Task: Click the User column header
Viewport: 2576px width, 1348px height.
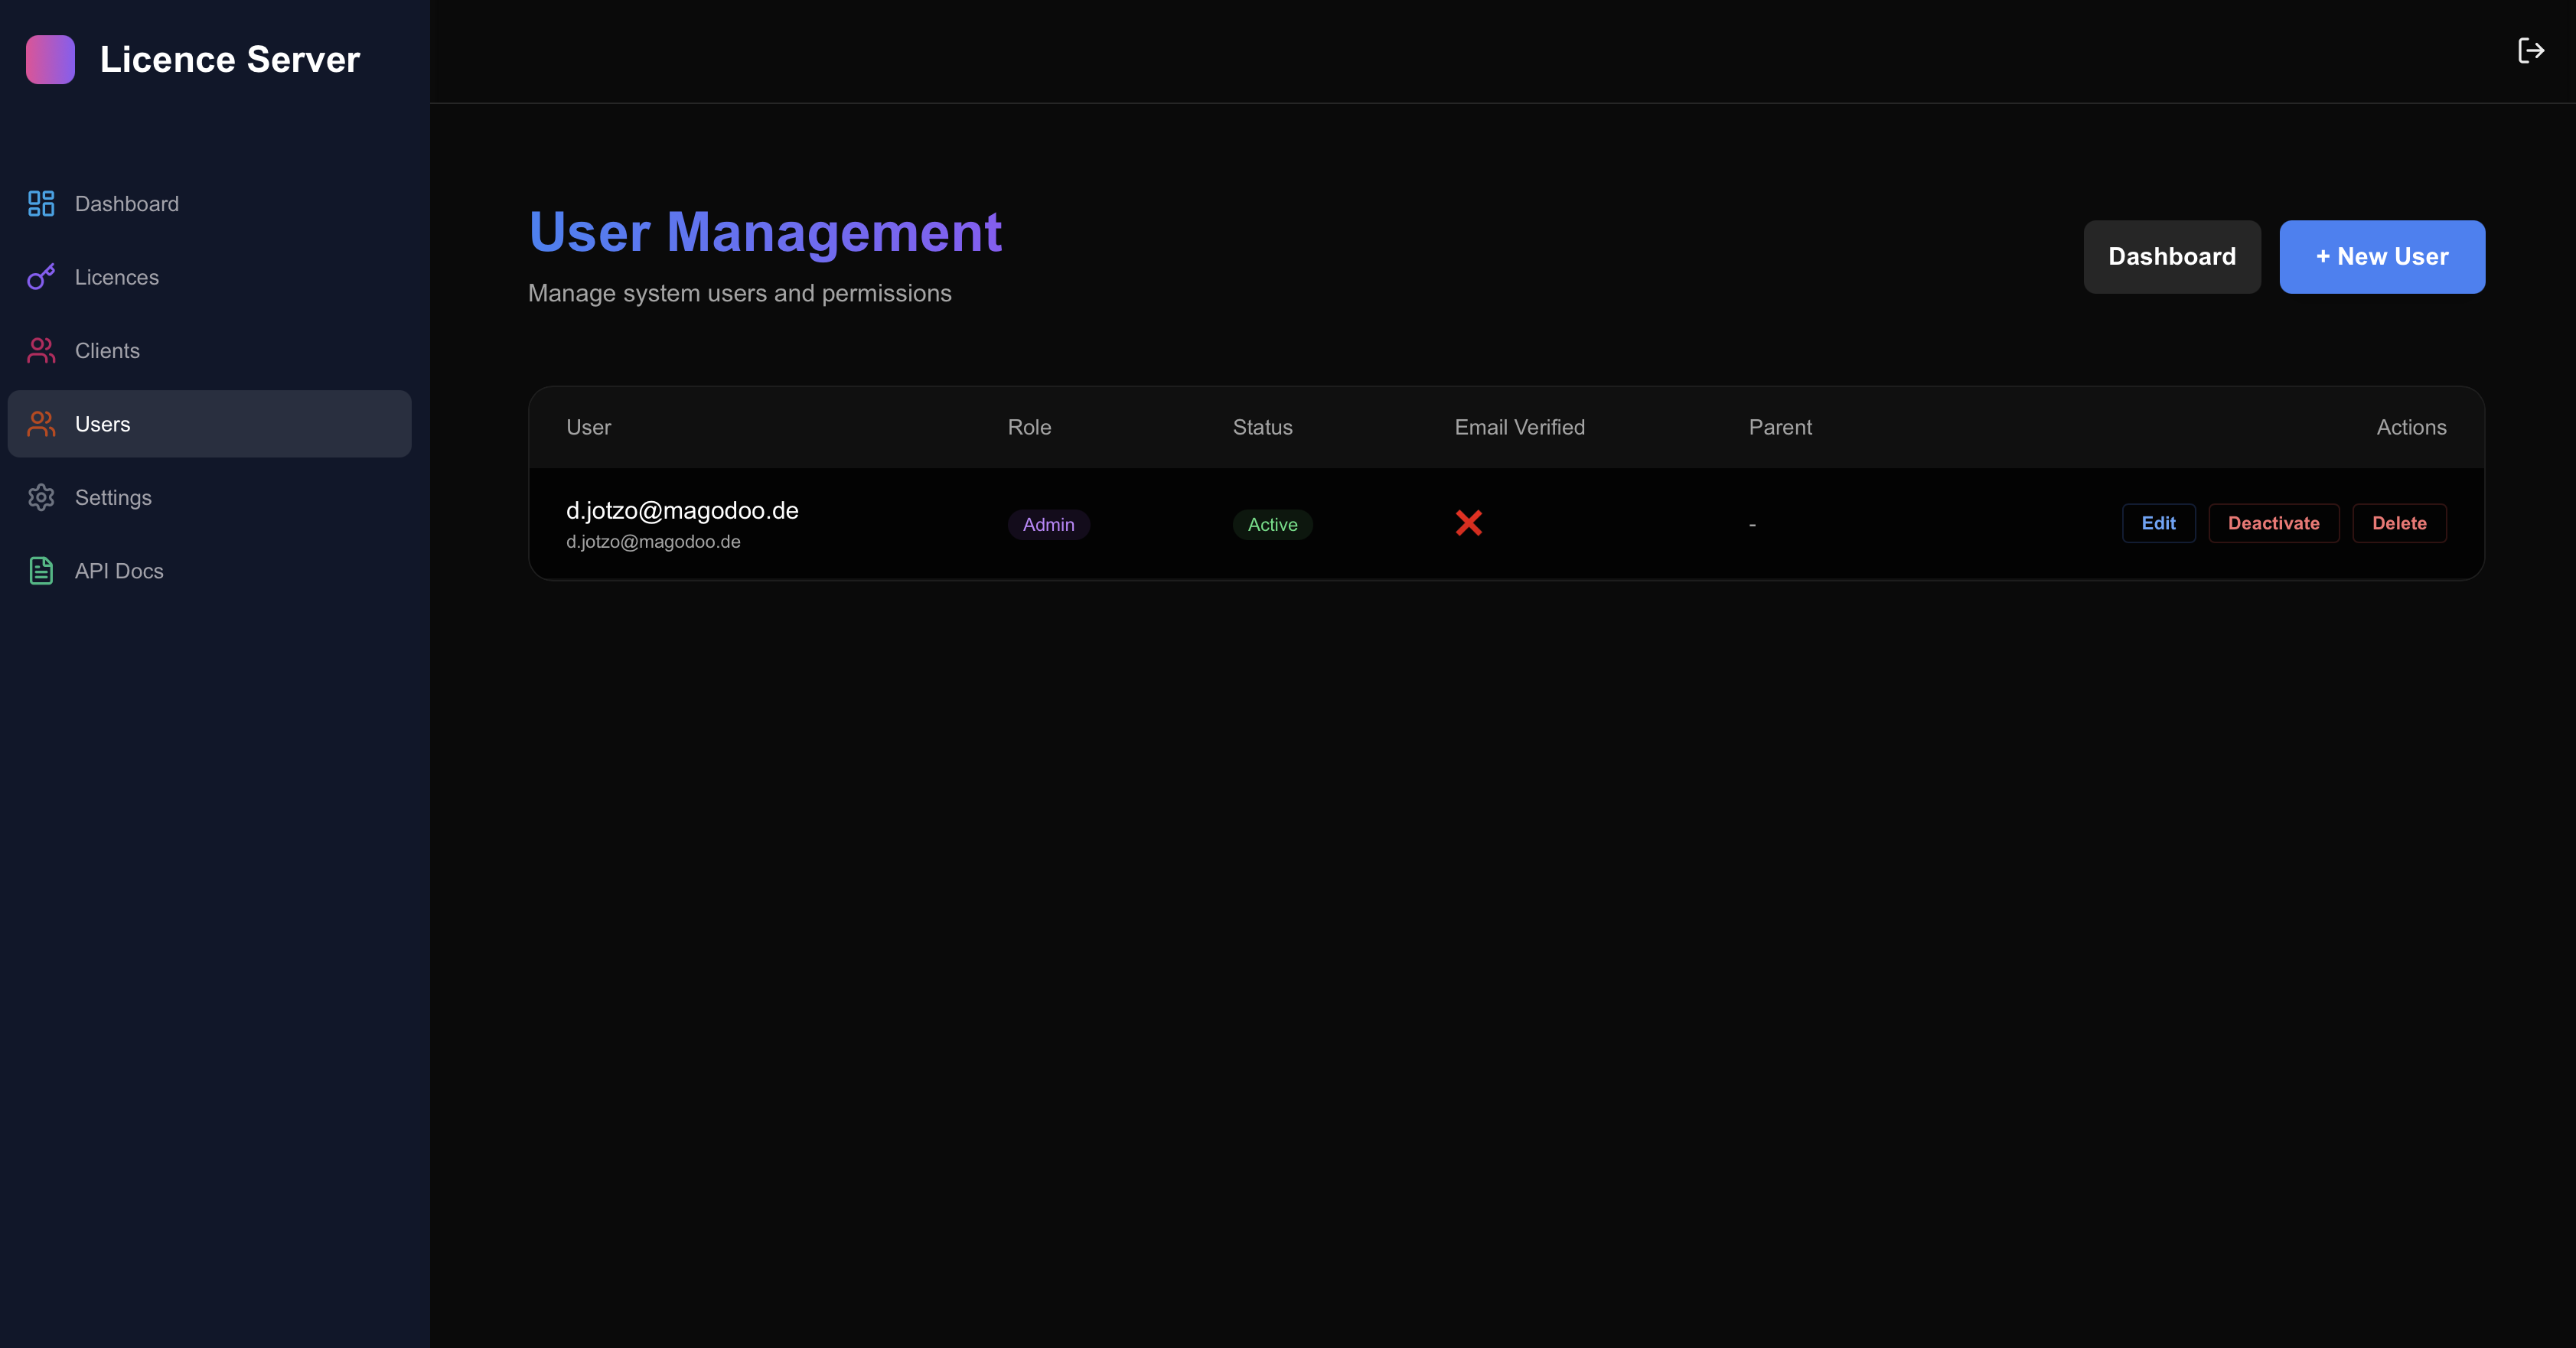Action: point(588,427)
